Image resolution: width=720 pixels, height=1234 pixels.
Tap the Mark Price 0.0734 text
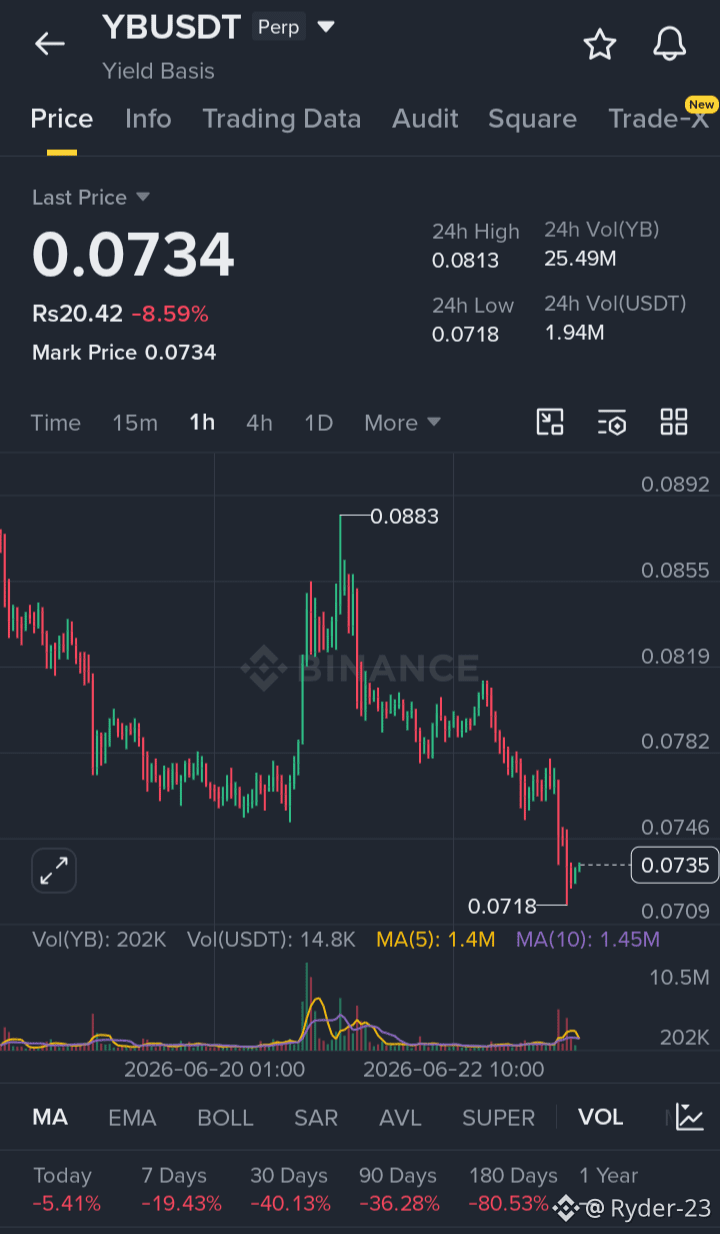tap(124, 352)
